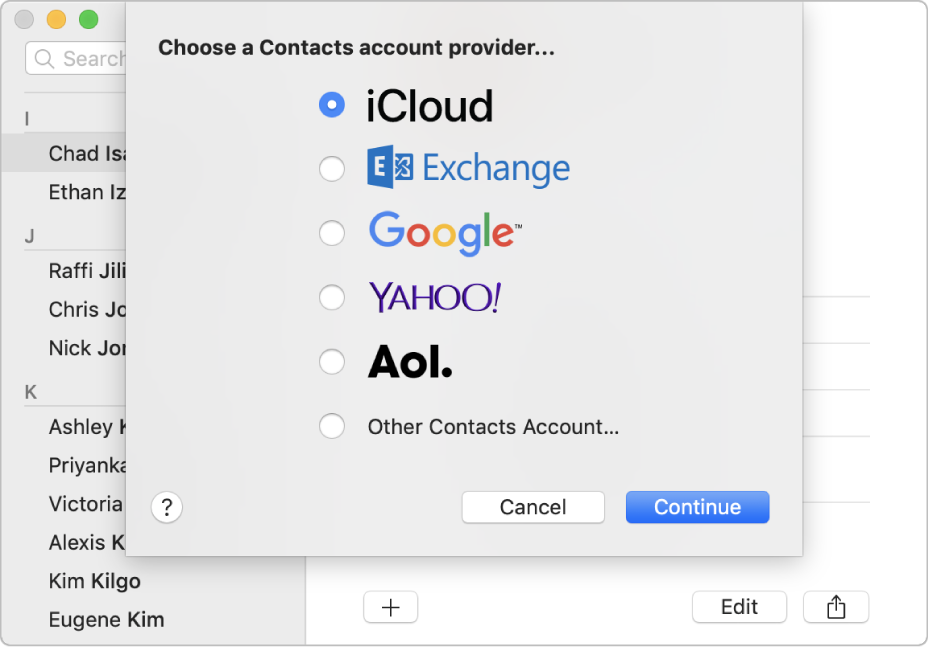Image resolution: width=934 pixels, height=649 pixels.
Task: Select the Yahoo account radio button
Action: tap(332, 297)
